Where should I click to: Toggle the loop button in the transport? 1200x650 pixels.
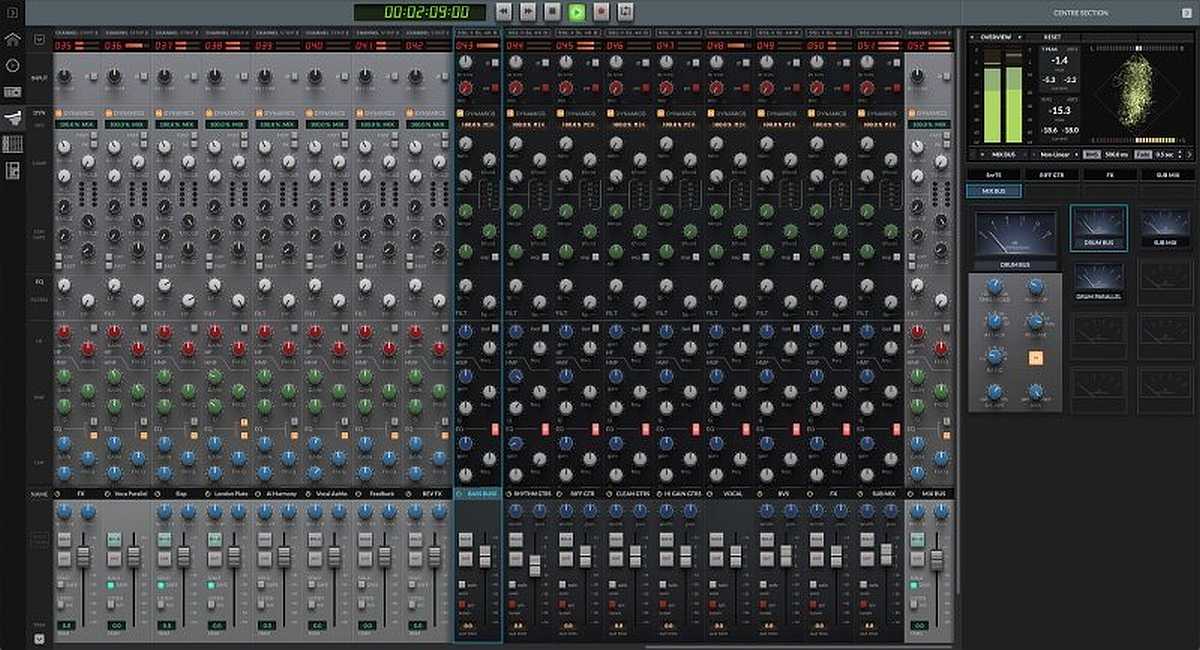tap(625, 11)
